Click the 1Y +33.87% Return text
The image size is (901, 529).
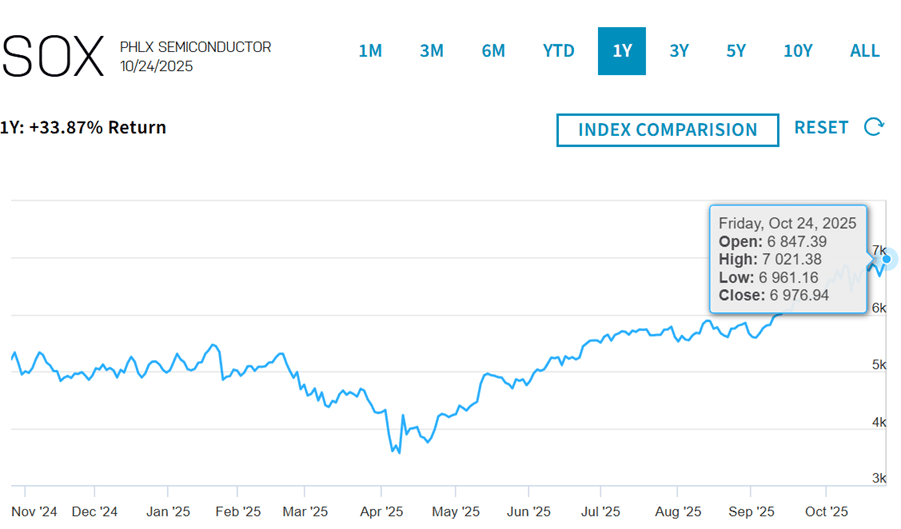click(83, 127)
